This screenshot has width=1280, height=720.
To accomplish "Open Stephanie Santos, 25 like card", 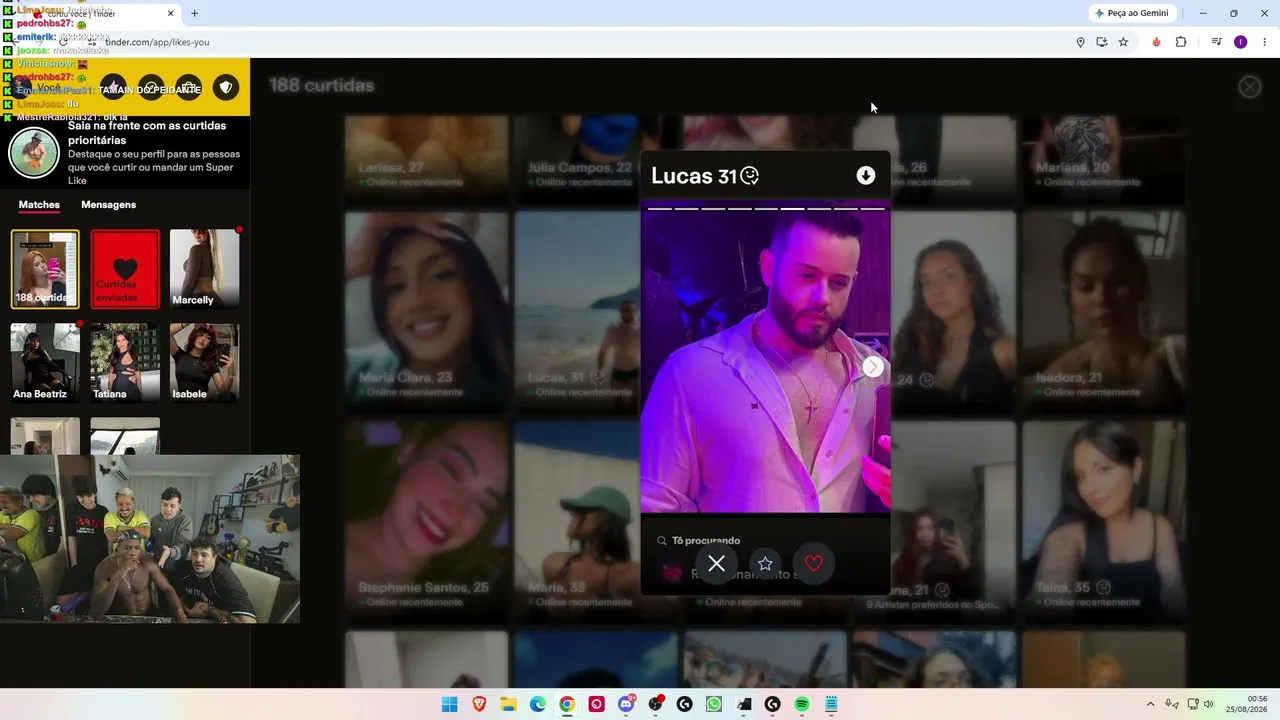I will pos(426,521).
